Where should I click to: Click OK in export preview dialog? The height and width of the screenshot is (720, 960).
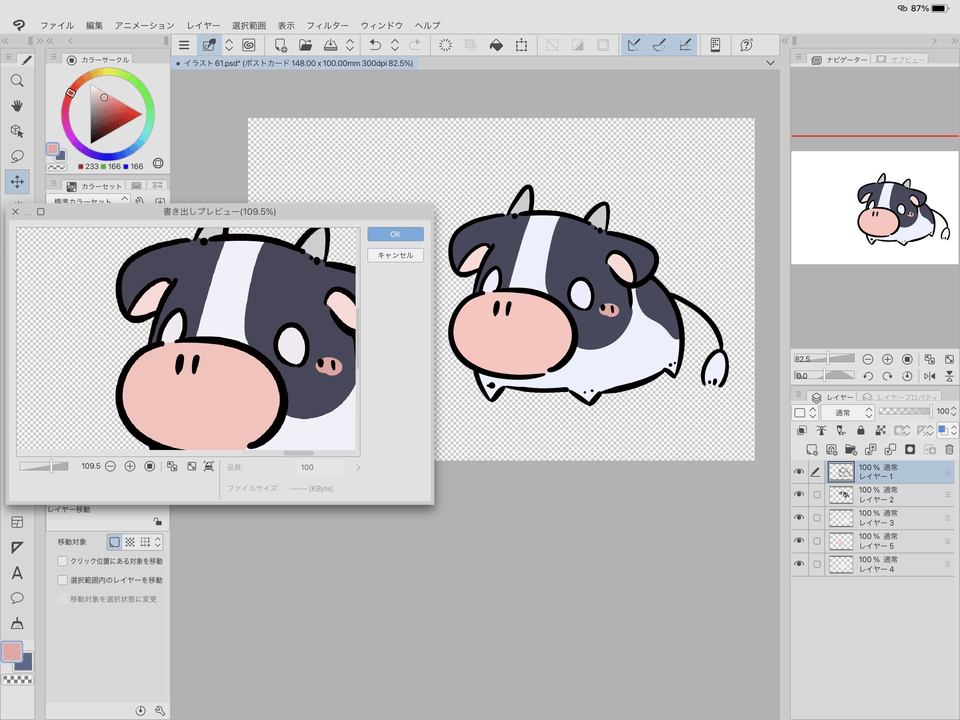395,234
